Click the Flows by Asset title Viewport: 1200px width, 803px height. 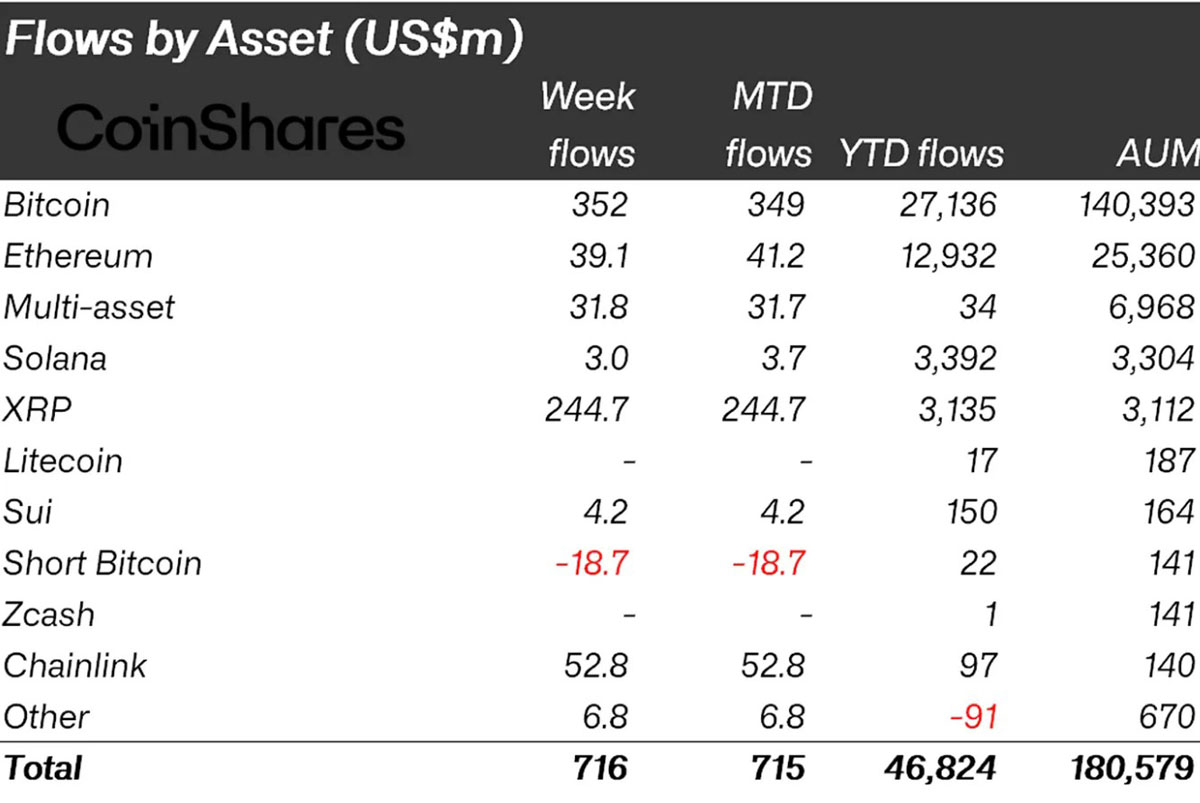[264, 41]
